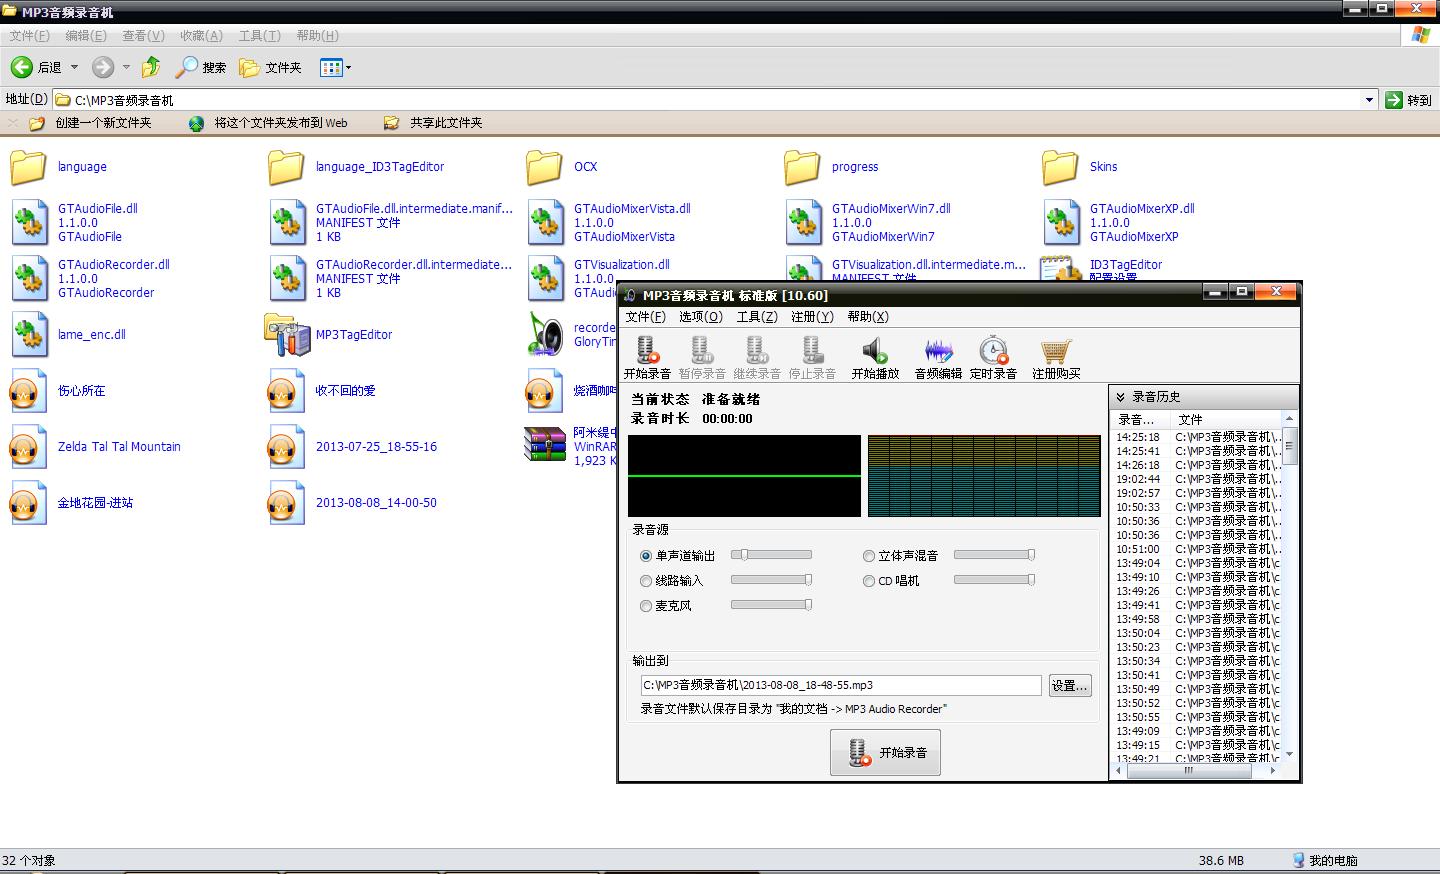Click the 开始播放 speaker icon
This screenshot has height=874, width=1440.
875,351
